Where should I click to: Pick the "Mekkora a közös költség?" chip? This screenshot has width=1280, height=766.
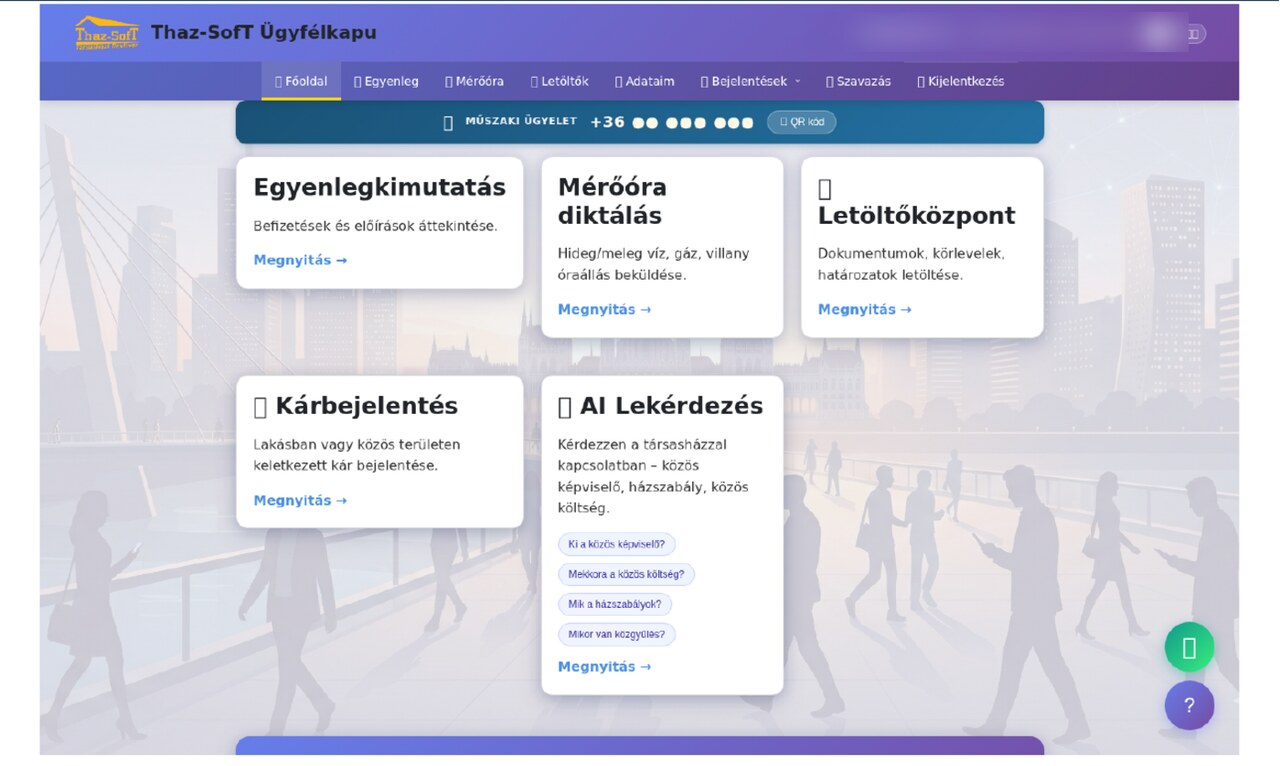626,574
